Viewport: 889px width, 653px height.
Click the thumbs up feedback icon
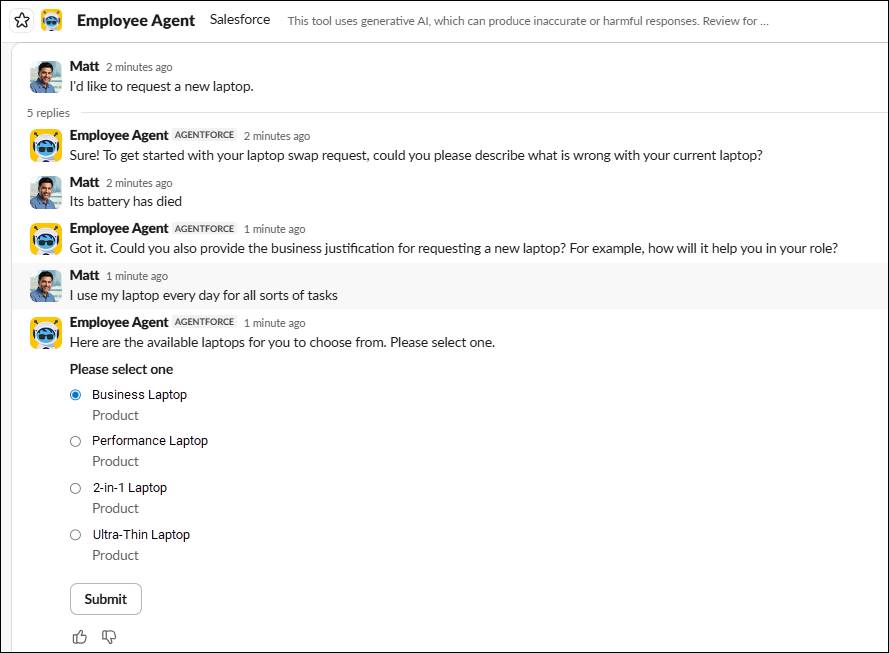click(80, 637)
